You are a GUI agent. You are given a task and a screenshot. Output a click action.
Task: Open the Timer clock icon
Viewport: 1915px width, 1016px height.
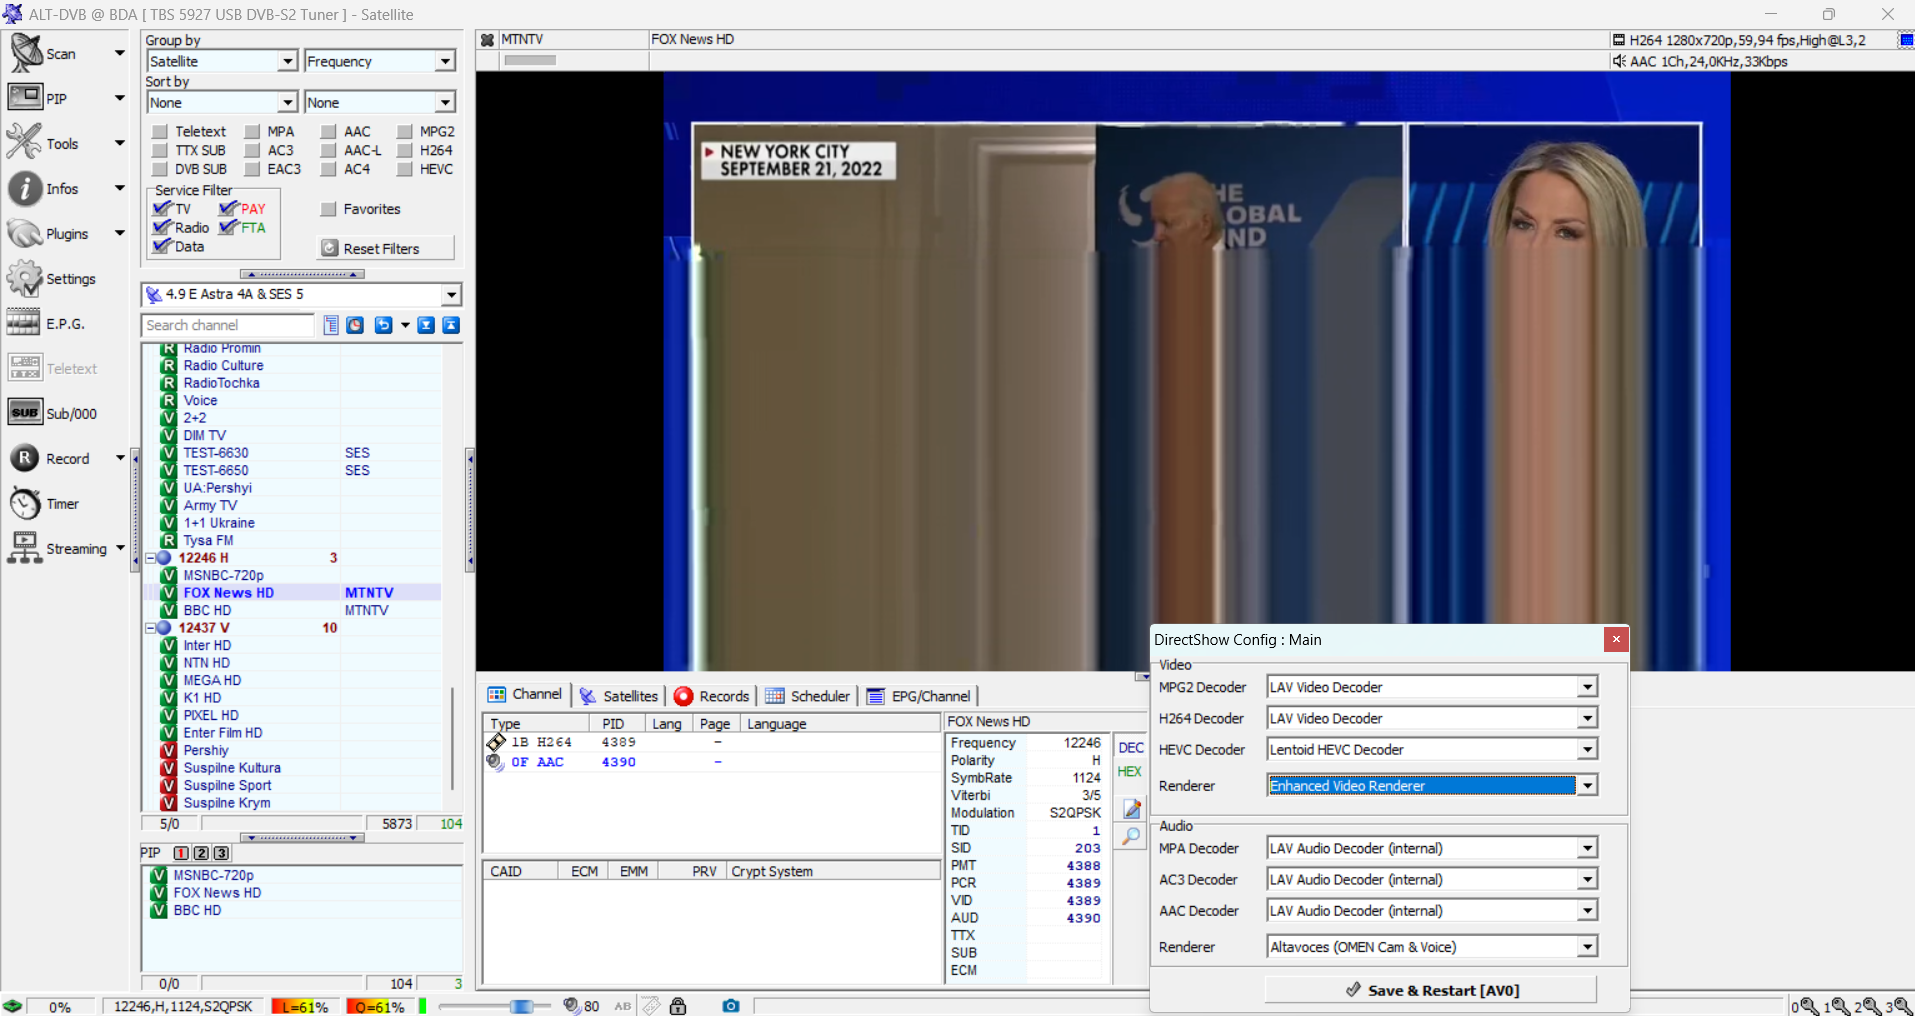25,503
